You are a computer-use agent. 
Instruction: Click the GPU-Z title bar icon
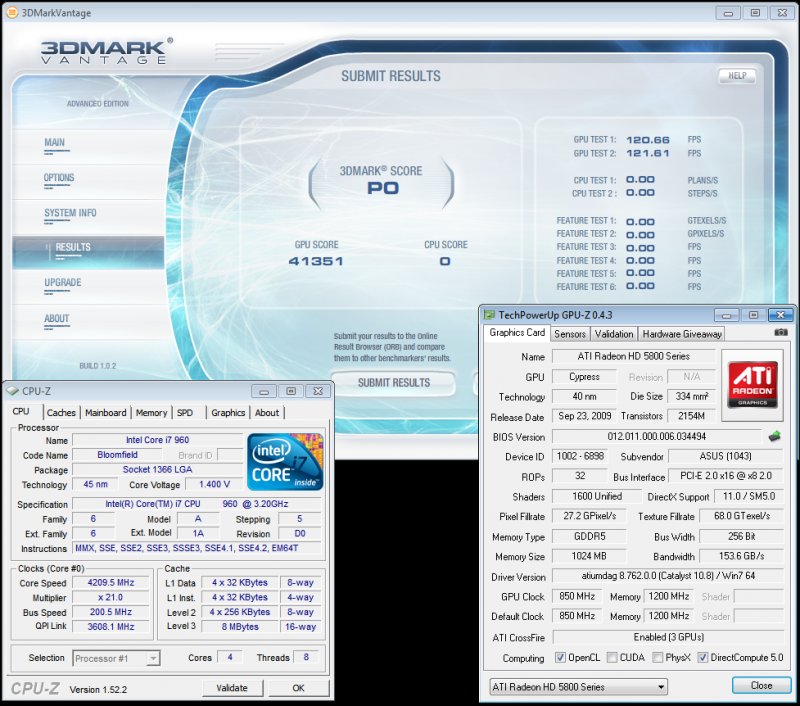point(489,315)
